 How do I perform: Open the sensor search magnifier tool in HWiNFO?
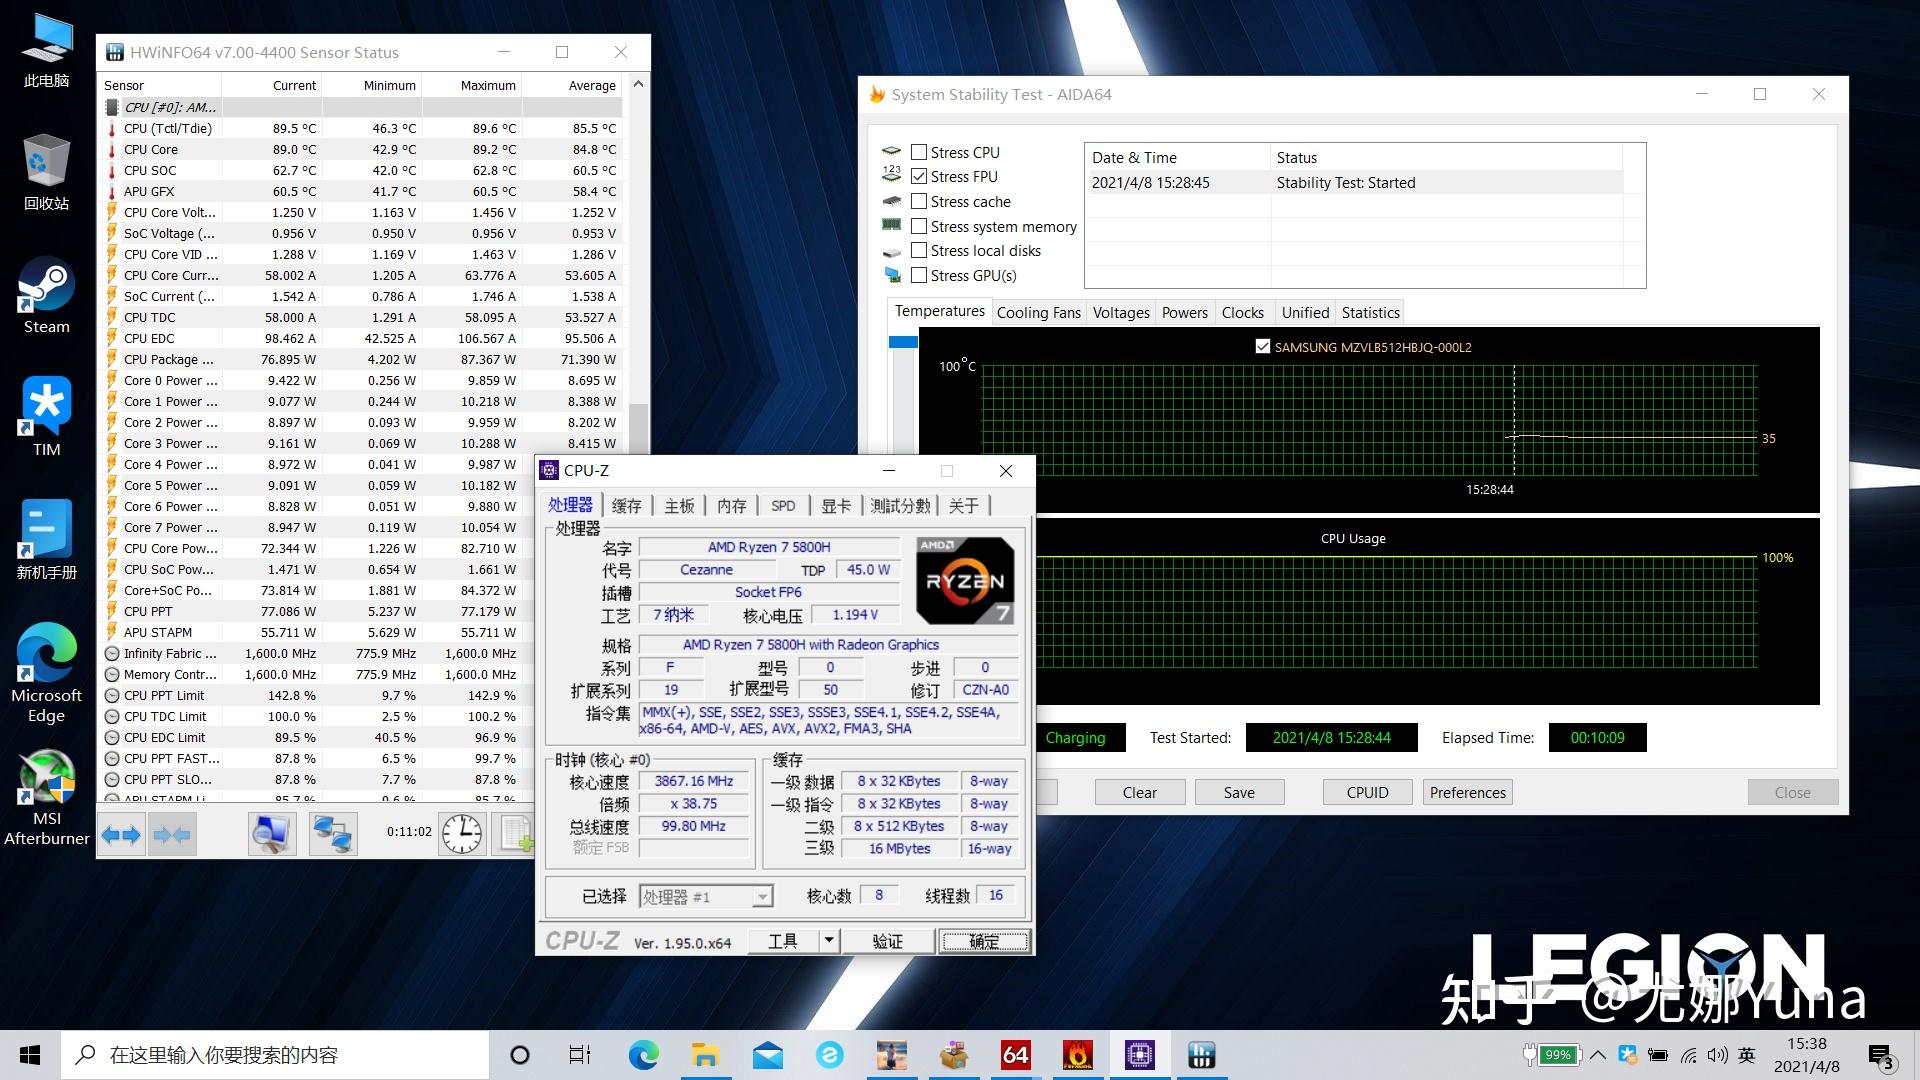tap(272, 834)
